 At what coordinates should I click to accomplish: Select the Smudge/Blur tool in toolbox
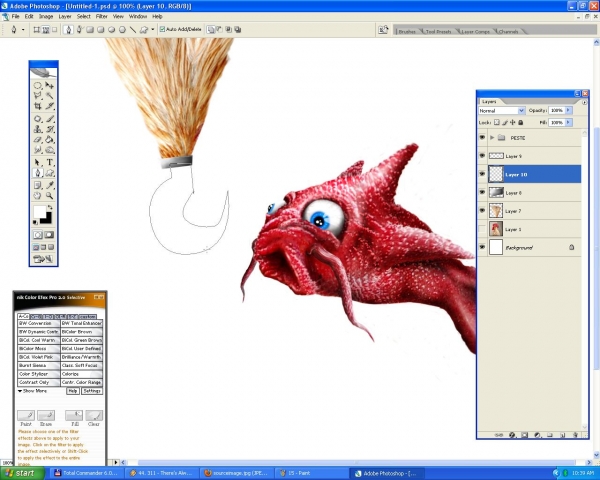click(x=38, y=150)
